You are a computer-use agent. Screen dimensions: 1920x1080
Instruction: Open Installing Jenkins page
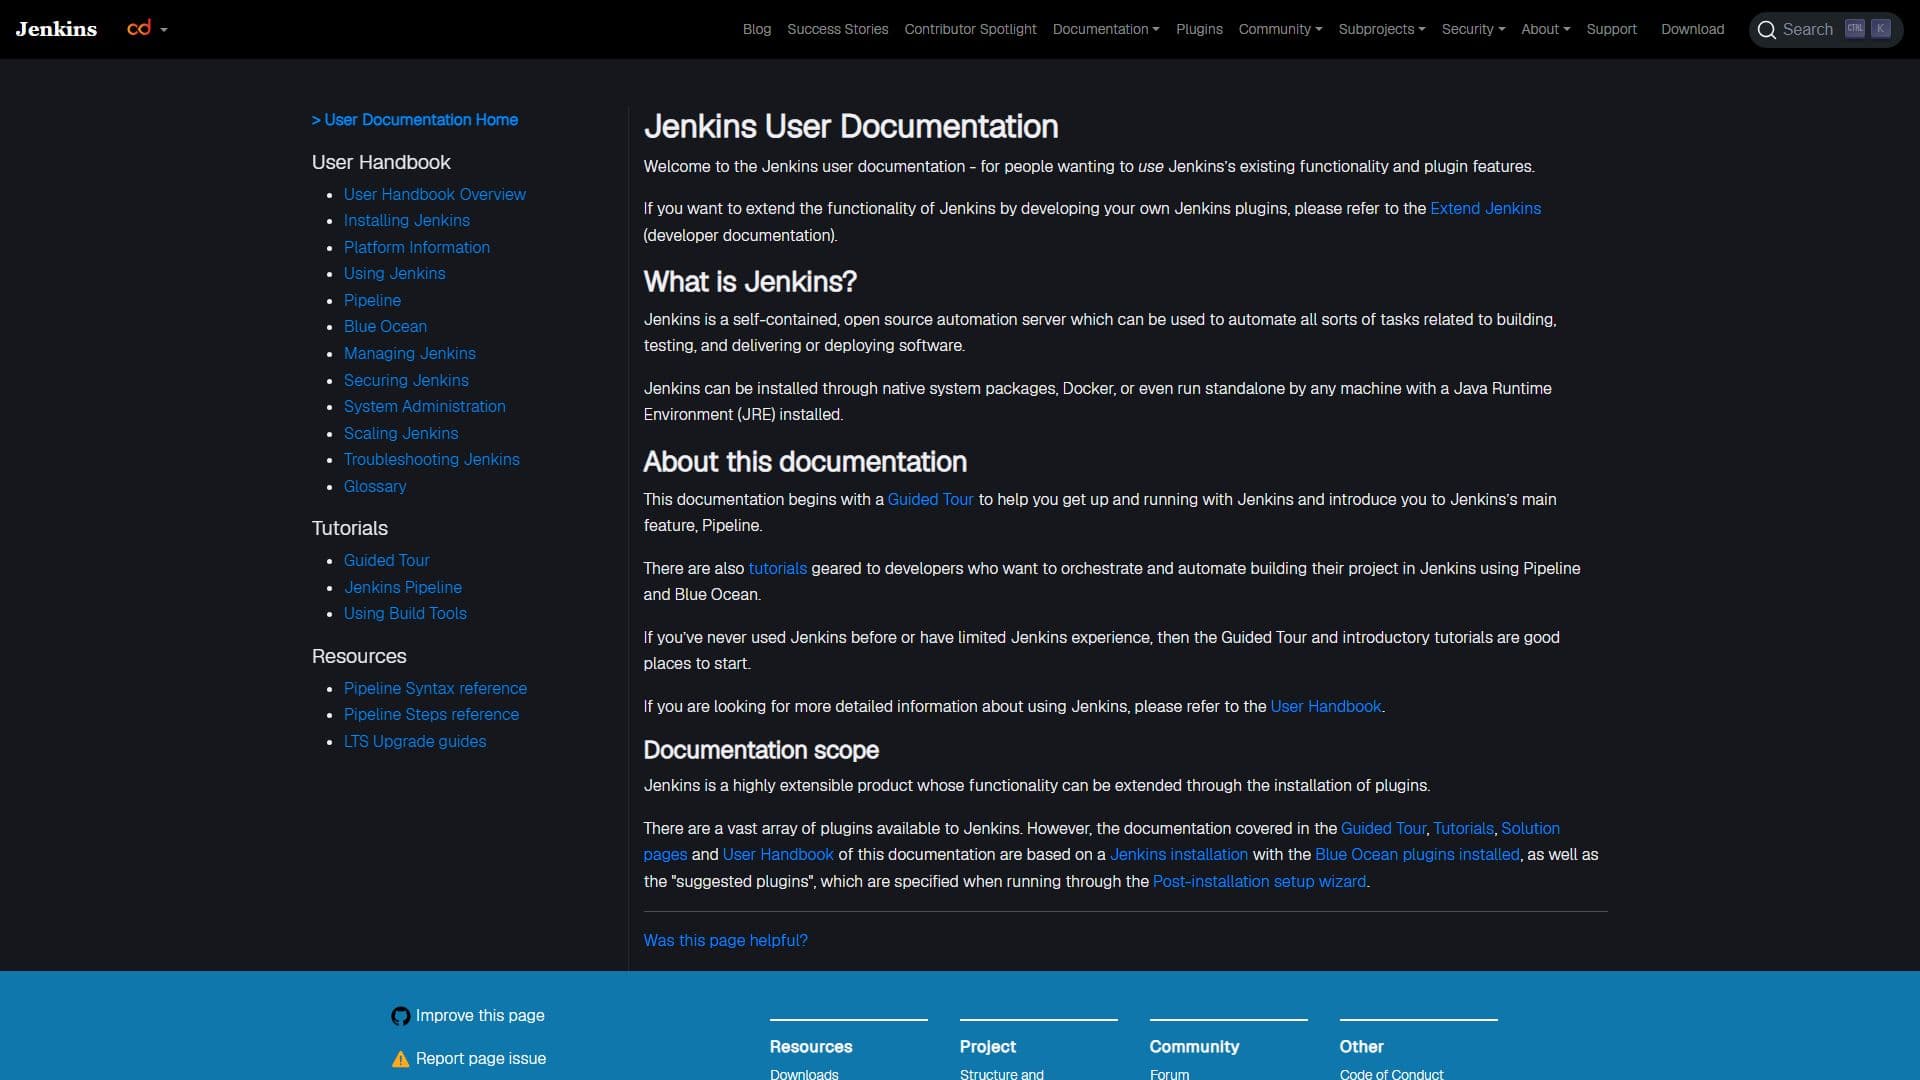click(x=406, y=220)
